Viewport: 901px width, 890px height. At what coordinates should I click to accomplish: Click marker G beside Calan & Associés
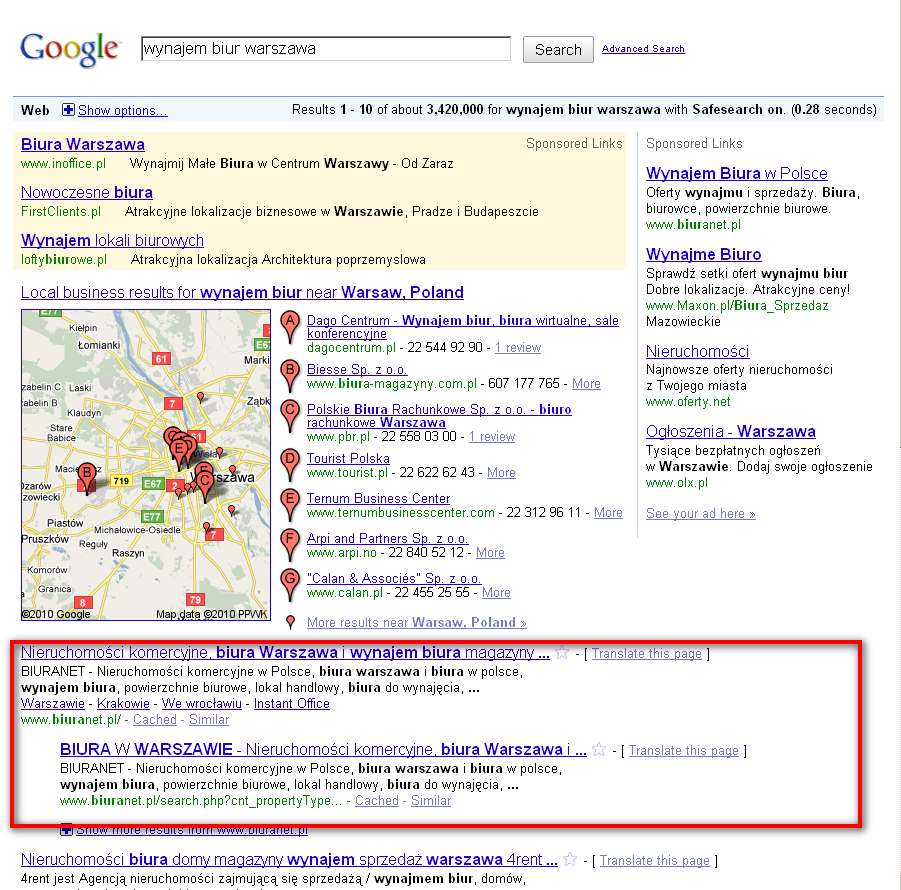tap(290, 585)
